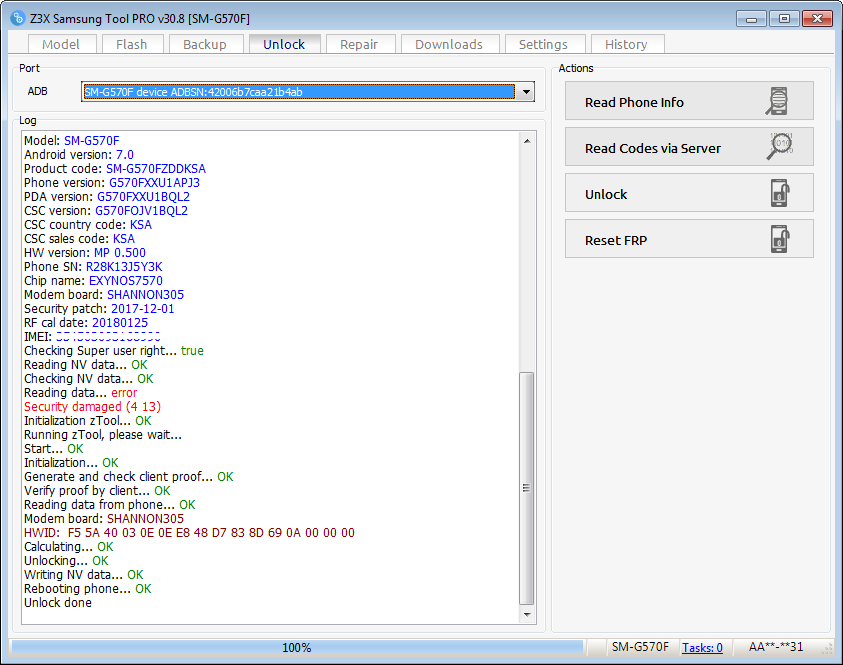The height and width of the screenshot is (665, 843).
Task: Click 'Writing NV data... OK' line
Action: [83, 575]
